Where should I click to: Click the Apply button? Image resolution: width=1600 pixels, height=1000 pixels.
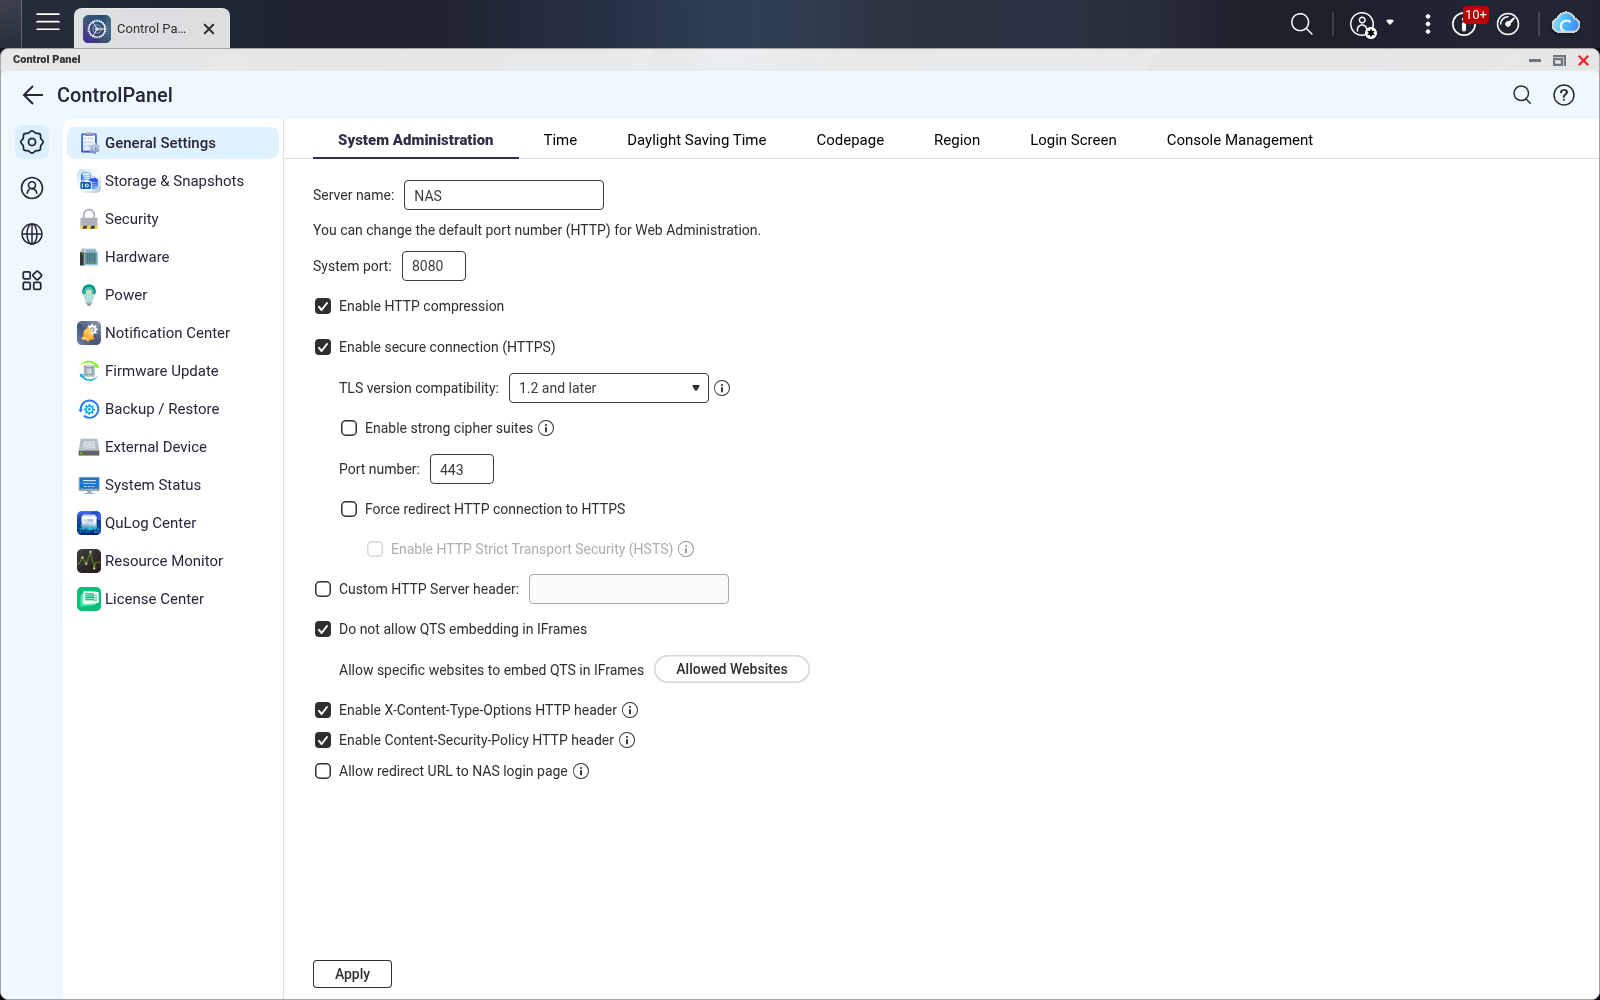click(352, 974)
